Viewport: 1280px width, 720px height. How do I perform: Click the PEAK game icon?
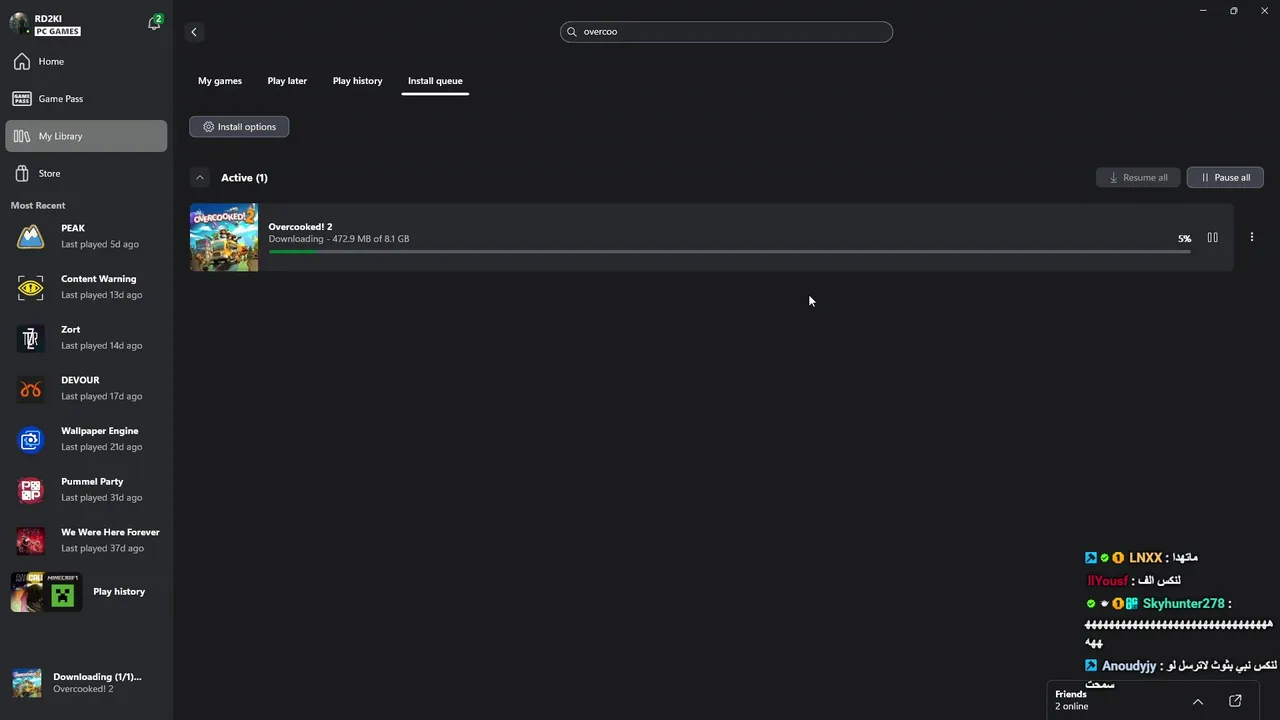tap(31, 236)
